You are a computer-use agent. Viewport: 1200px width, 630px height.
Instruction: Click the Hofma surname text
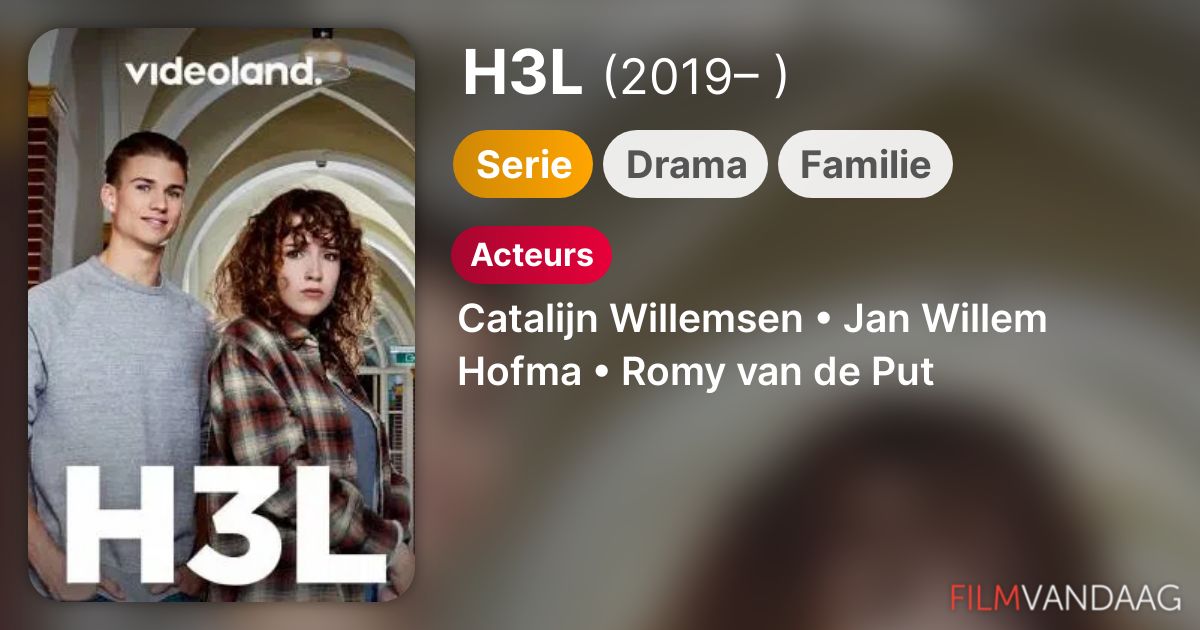pos(519,372)
